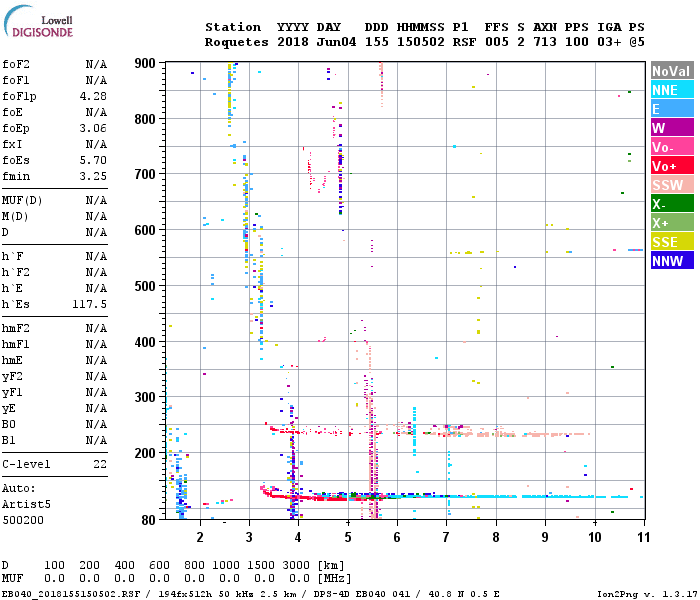Select the NoVal legend swatch

[x=669, y=71]
